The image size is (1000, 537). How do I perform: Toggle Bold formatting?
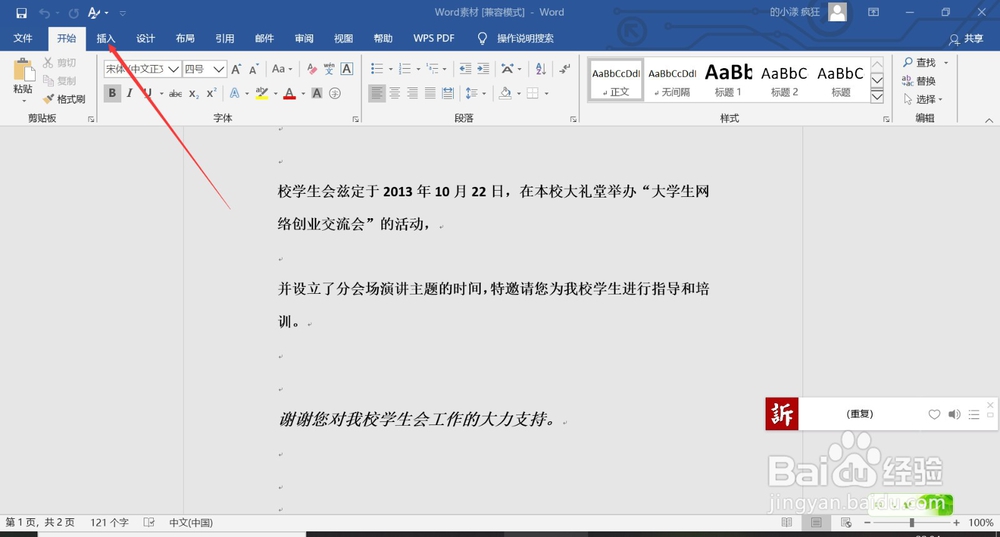[112, 94]
